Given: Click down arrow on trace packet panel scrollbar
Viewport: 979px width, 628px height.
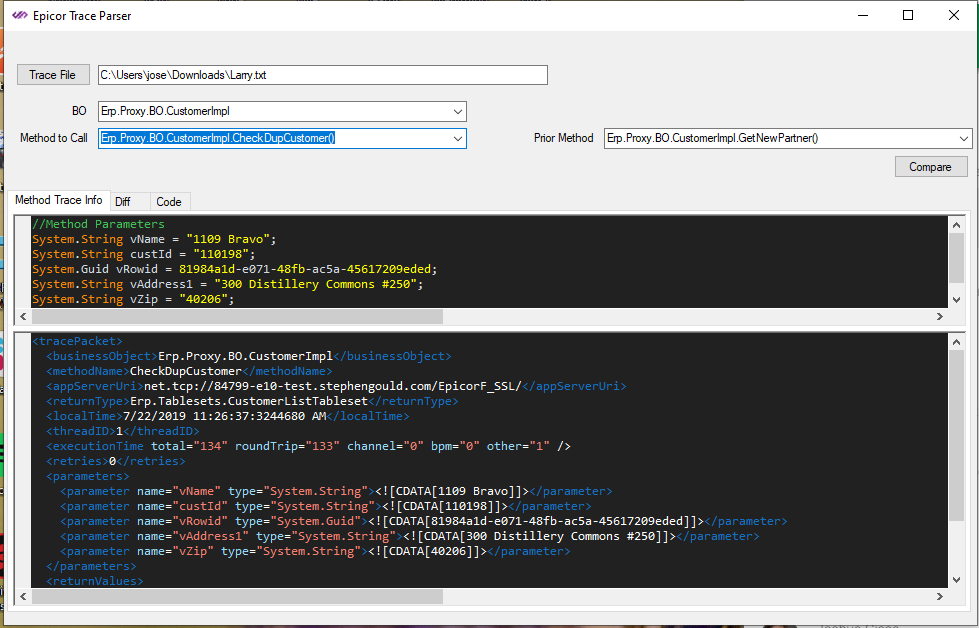Looking at the screenshot, I should click(x=956, y=580).
